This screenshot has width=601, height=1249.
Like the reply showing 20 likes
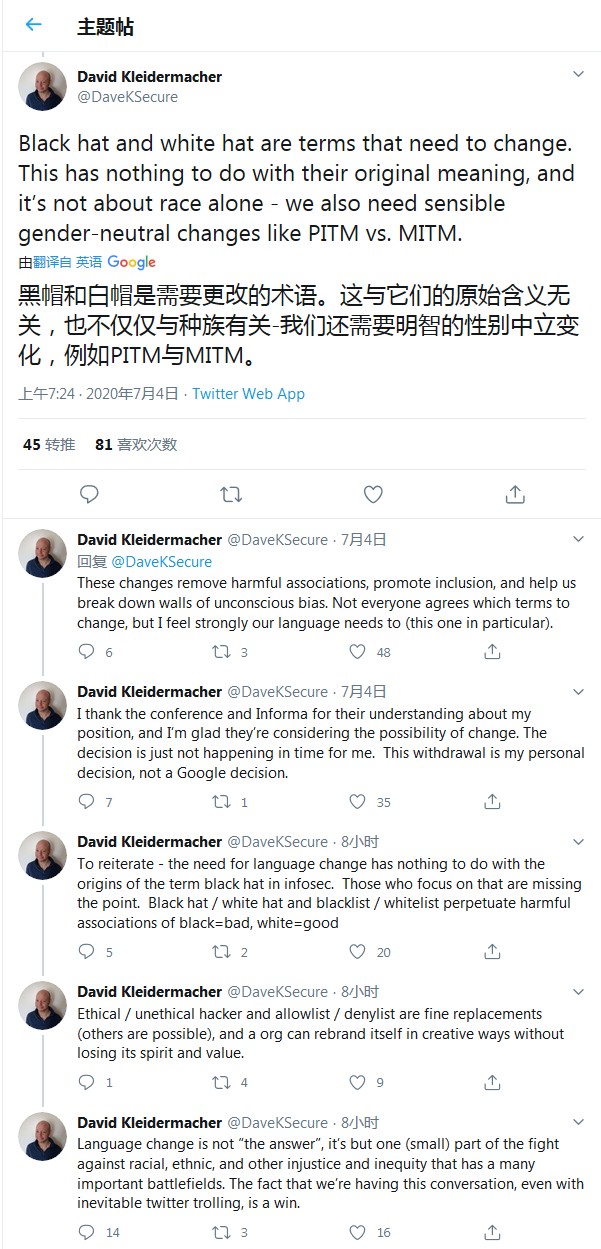[x=357, y=952]
